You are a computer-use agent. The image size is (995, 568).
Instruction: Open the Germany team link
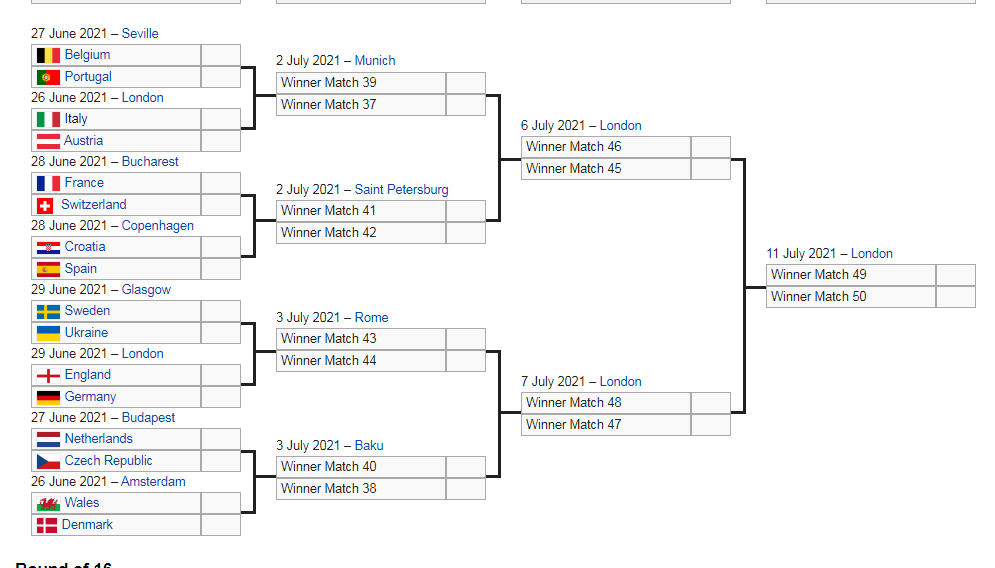pyautogui.click(x=90, y=397)
